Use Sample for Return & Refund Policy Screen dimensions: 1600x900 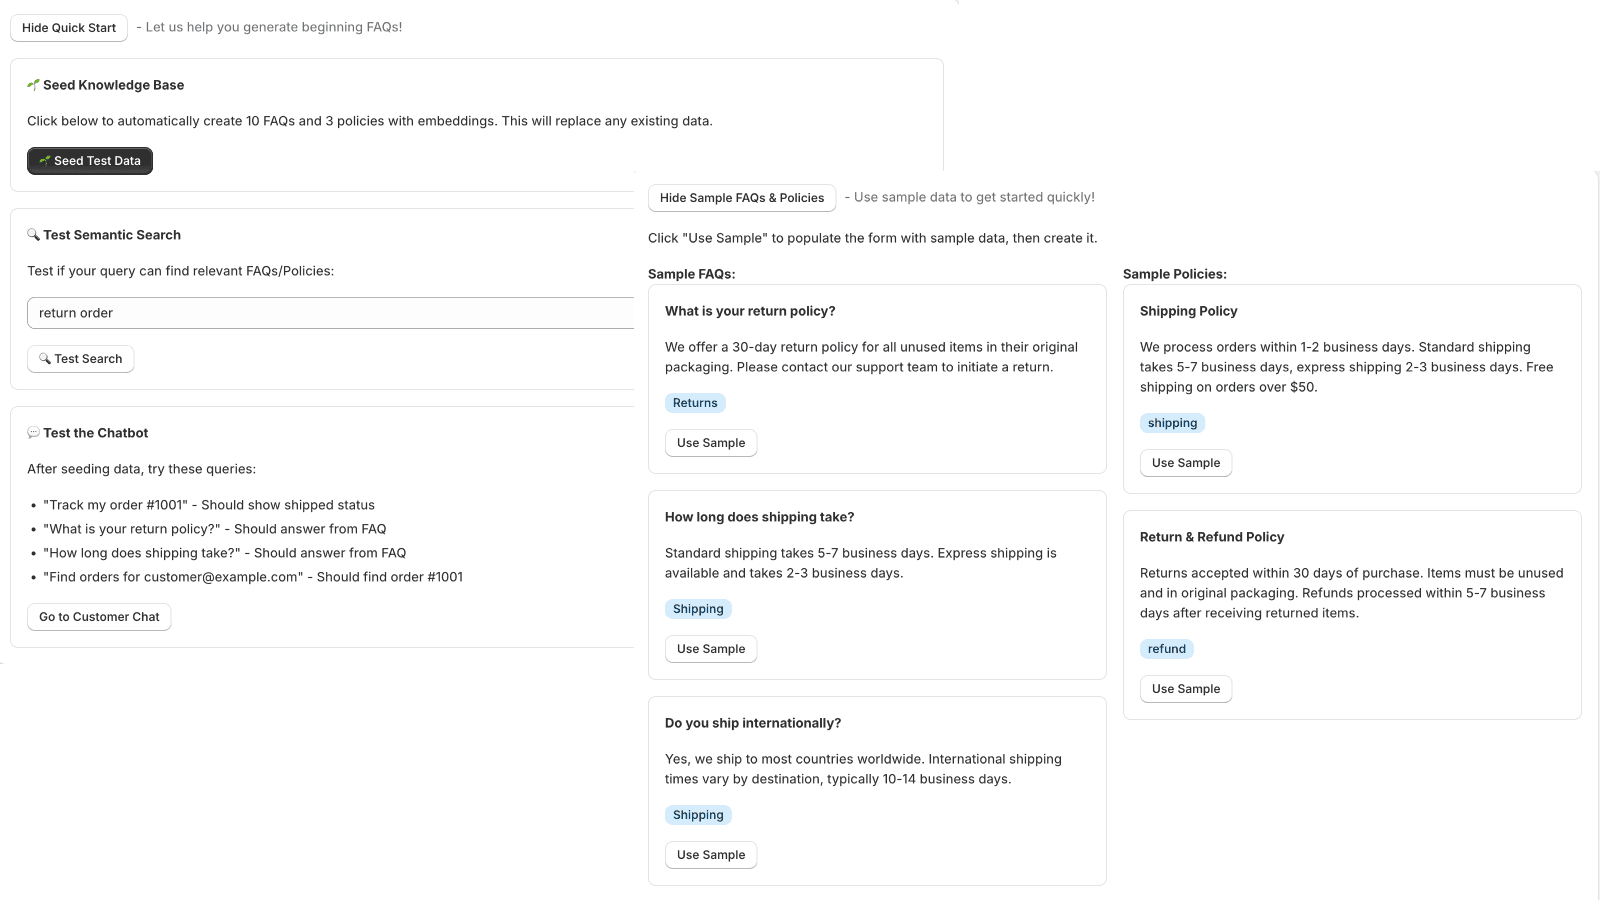click(1185, 688)
